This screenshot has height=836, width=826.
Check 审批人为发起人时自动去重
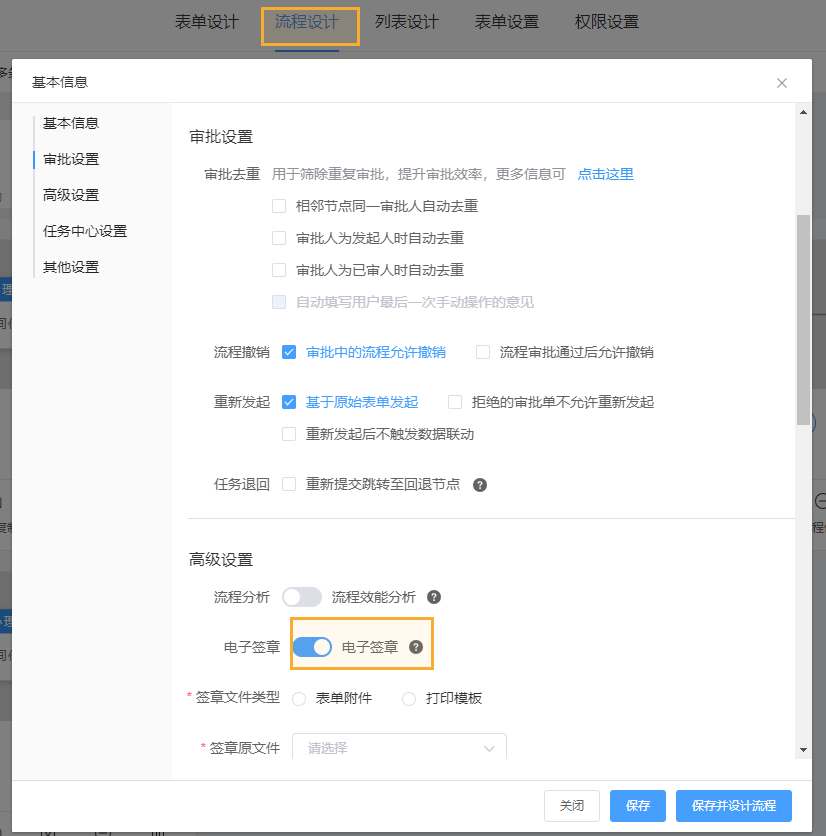point(277,238)
